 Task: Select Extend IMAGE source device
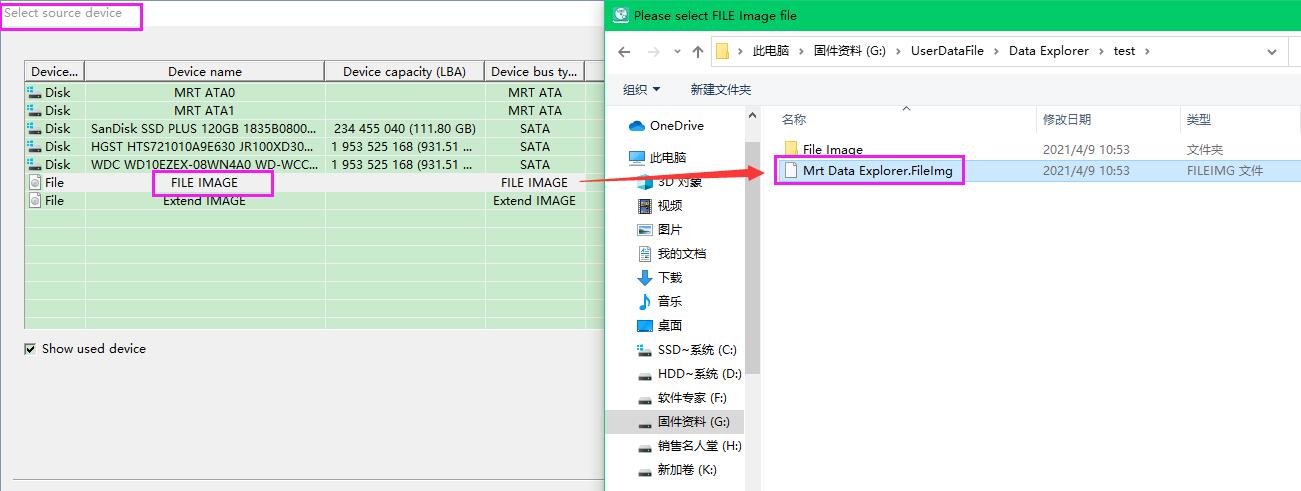tap(314, 200)
